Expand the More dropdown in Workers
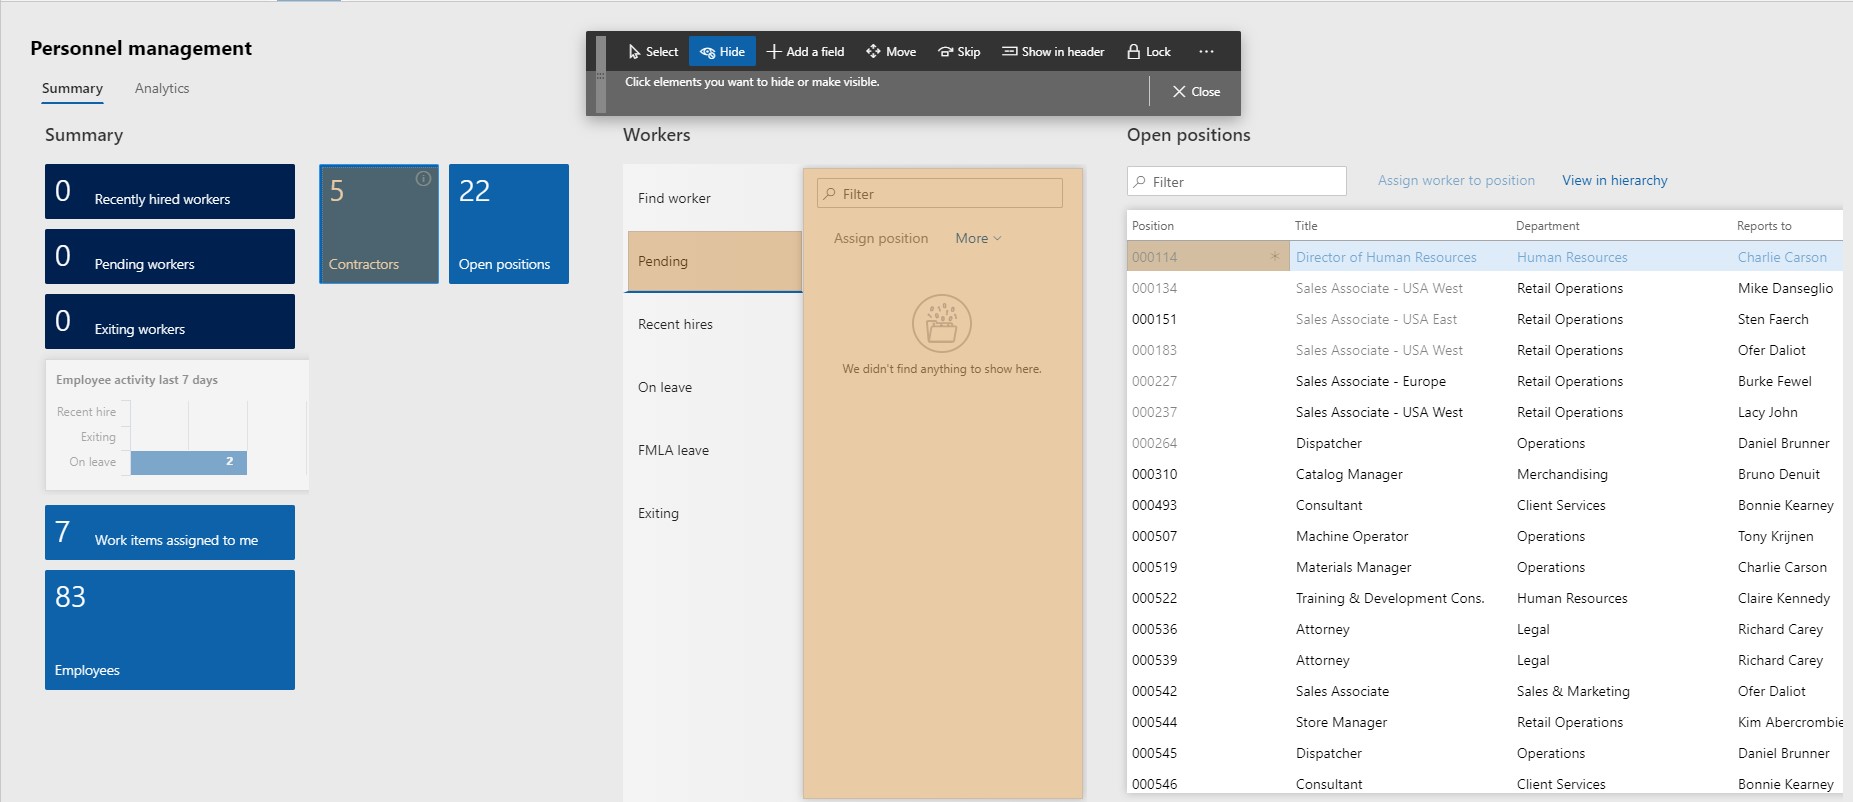 click(977, 238)
